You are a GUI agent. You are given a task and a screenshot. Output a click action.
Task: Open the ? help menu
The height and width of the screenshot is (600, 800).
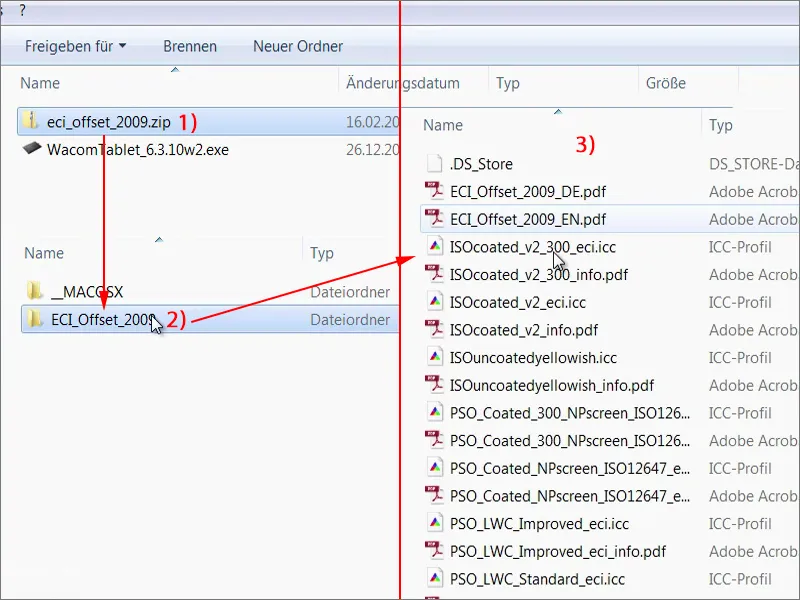22,11
